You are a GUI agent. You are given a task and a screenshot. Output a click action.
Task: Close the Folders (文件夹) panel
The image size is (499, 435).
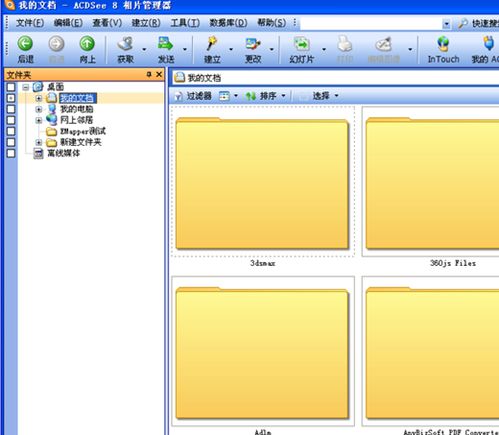159,74
